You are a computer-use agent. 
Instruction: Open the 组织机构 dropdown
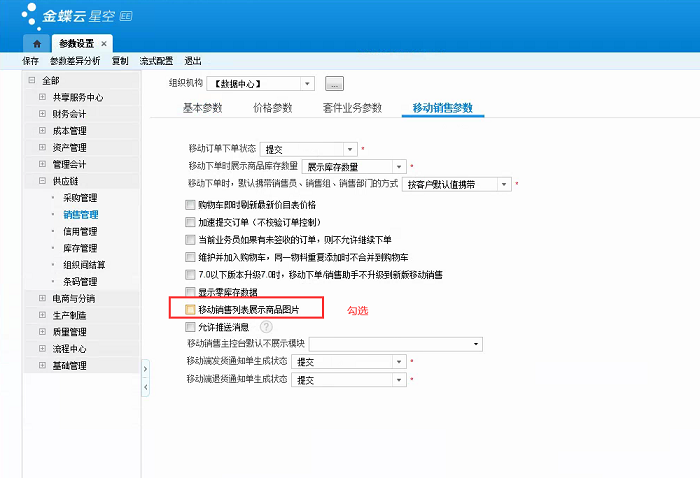point(307,83)
